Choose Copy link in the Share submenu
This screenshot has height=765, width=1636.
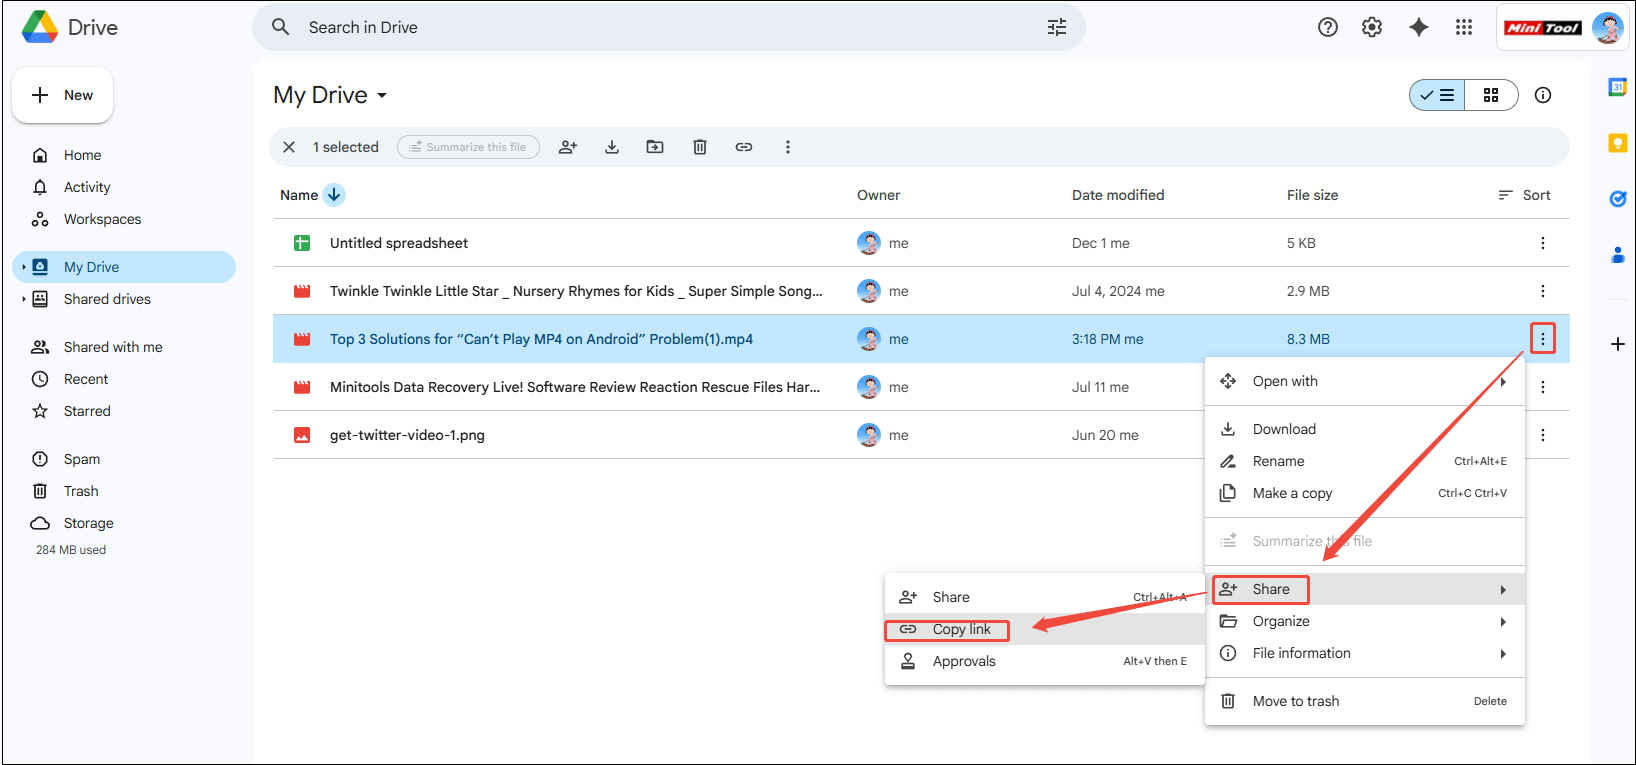pos(1045,629)
